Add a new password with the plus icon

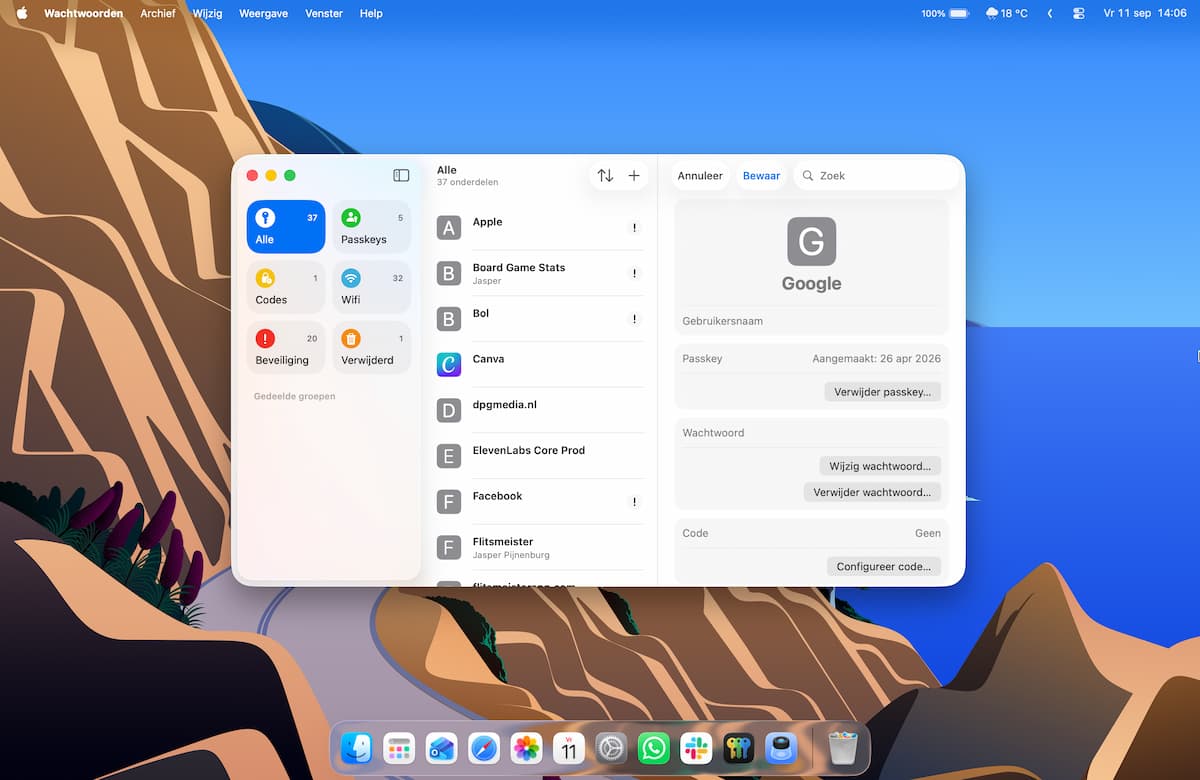click(x=634, y=175)
